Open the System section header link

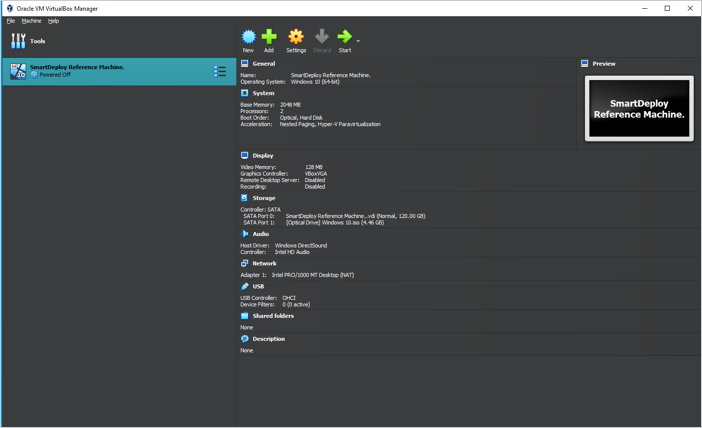[x=263, y=93]
